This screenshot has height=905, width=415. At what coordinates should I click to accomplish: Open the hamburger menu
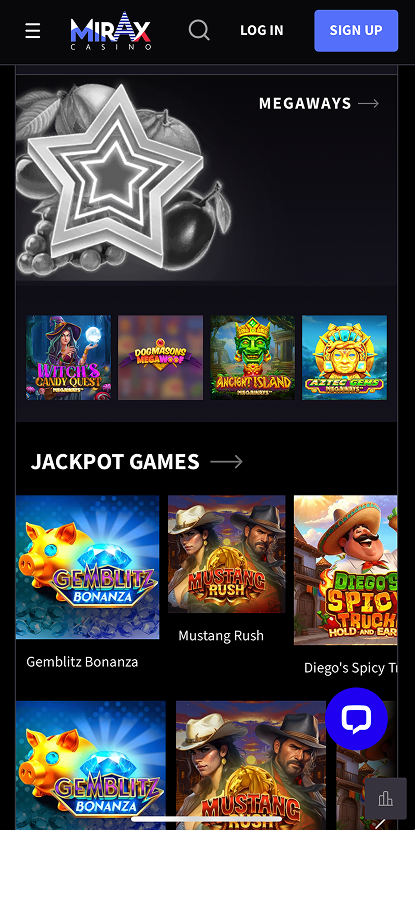(x=33, y=31)
